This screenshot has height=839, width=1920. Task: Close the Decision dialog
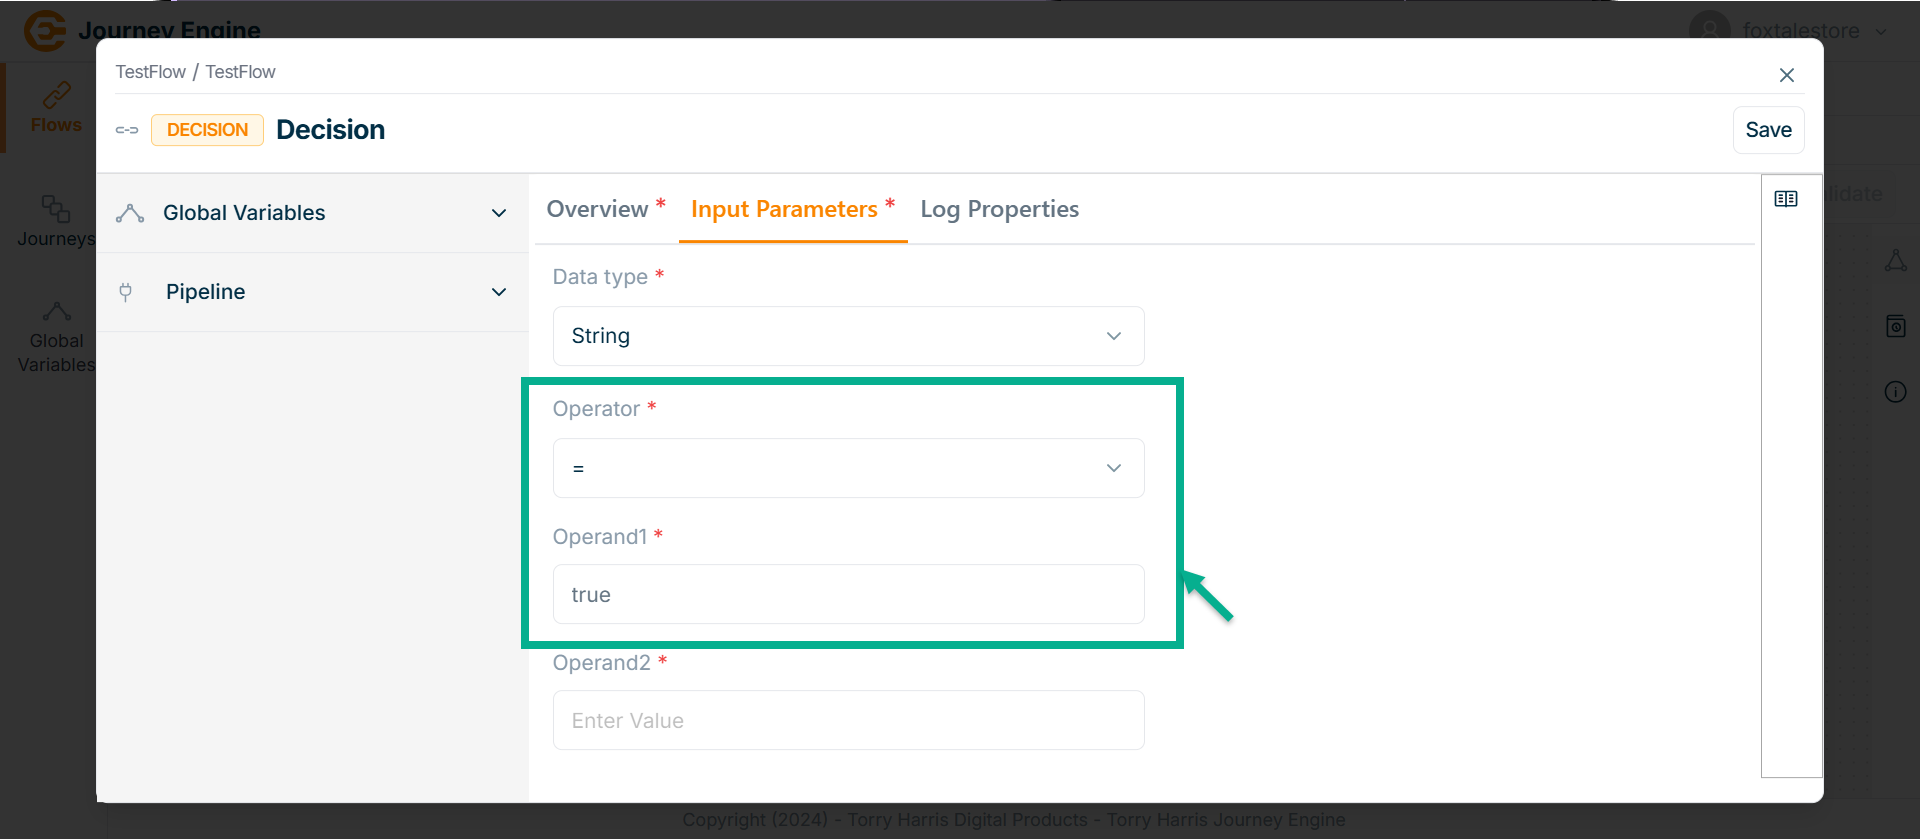pos(1787,75)
